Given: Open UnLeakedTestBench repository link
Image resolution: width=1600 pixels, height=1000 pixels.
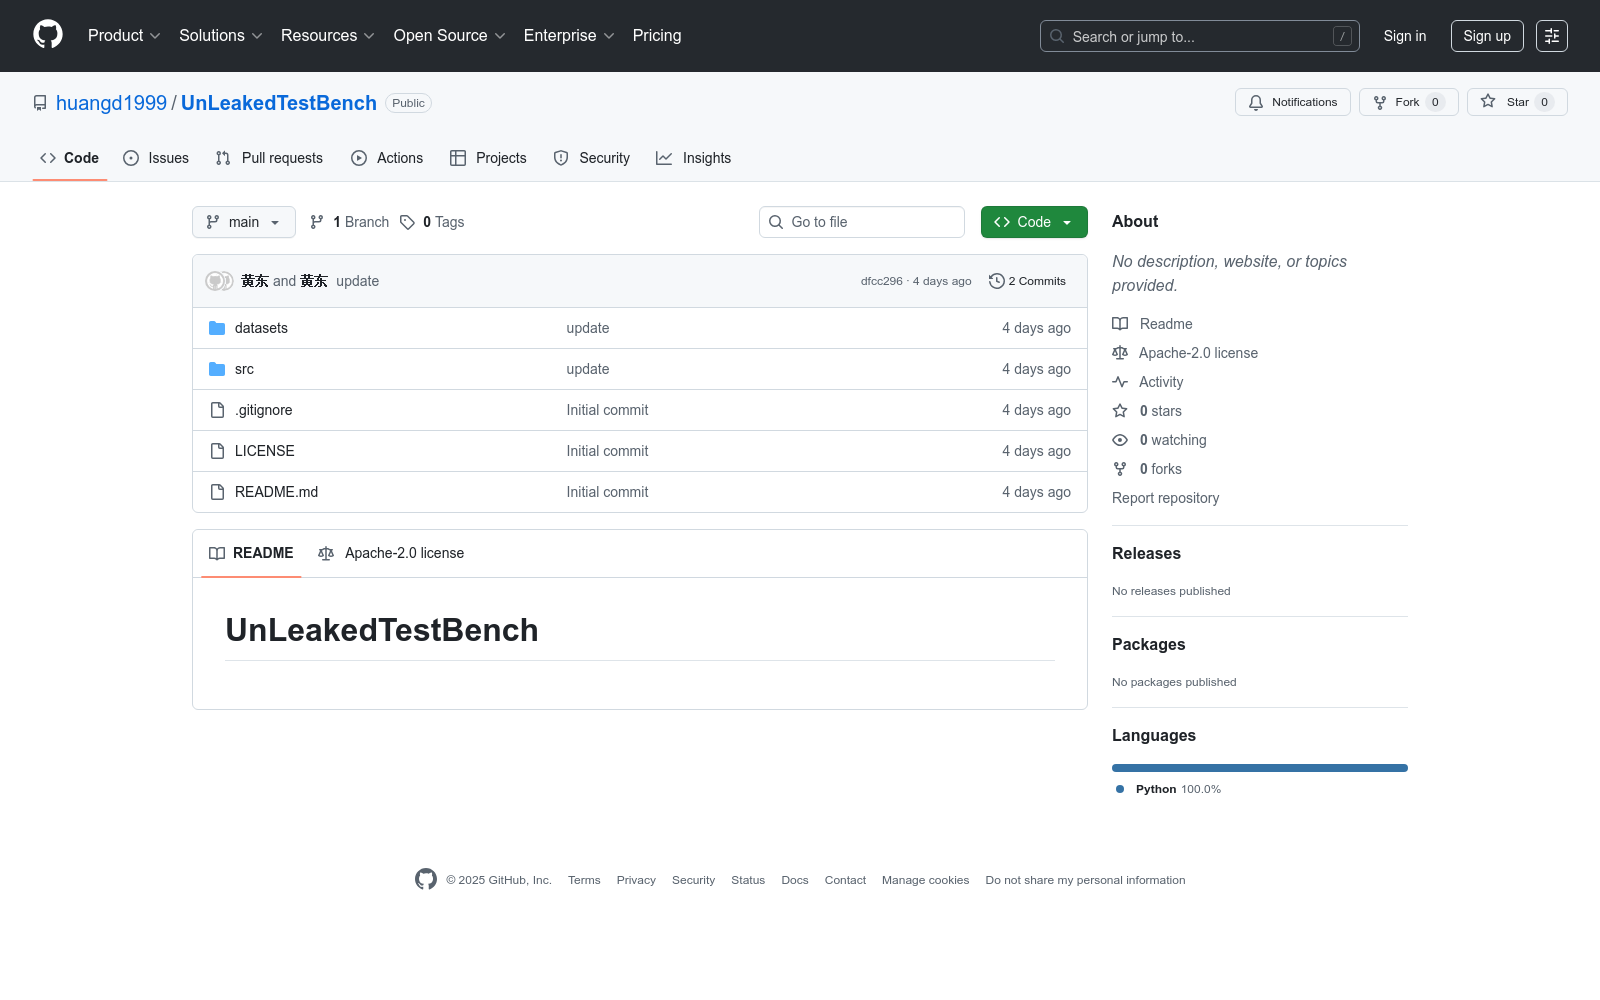Looking at the screenshot, I should 279,103.
